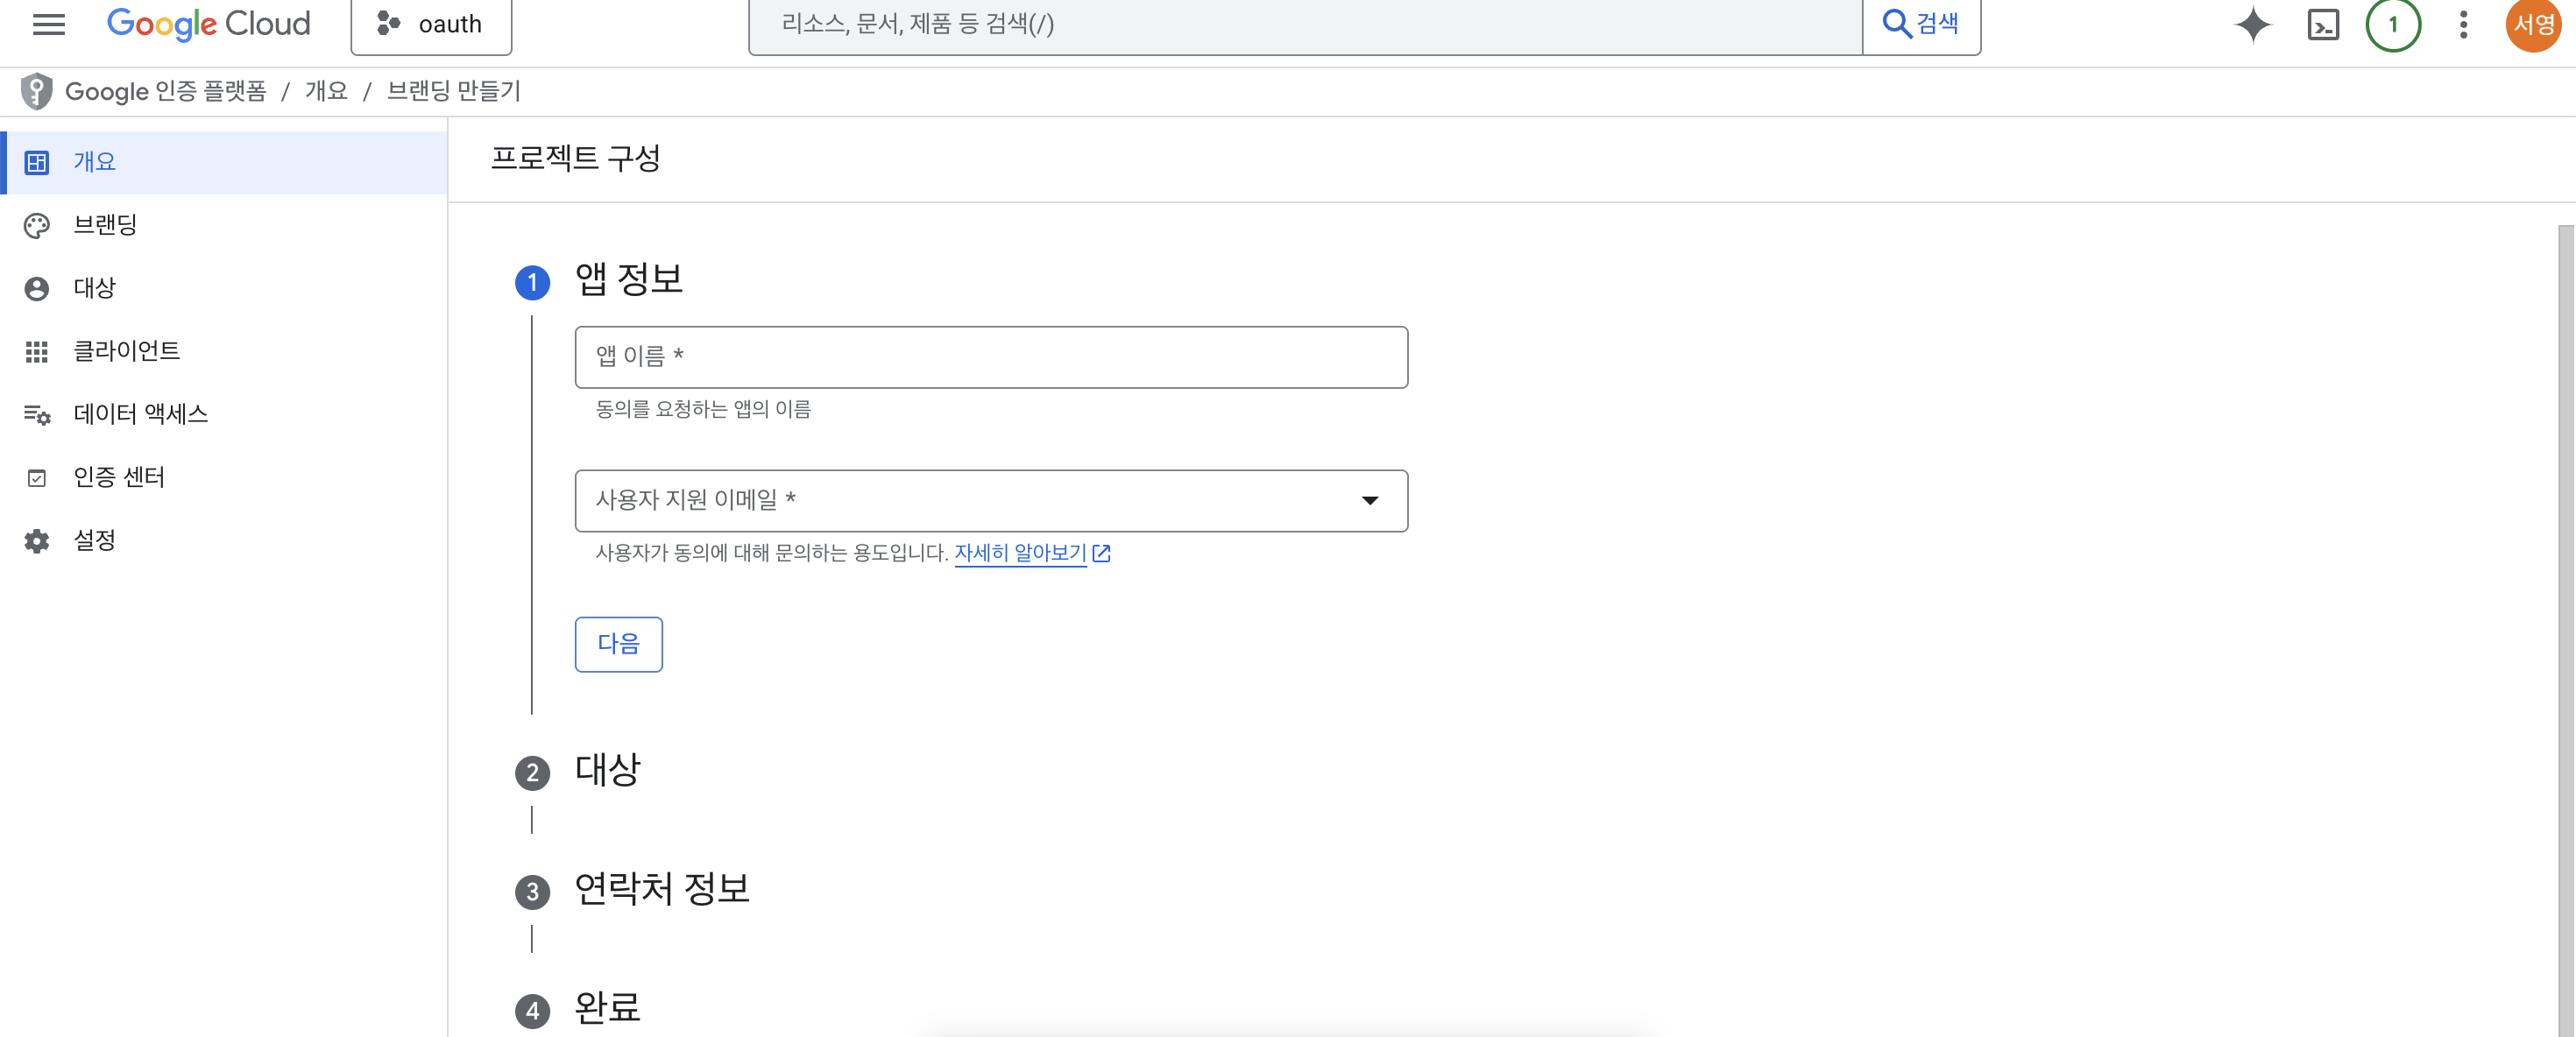Viewport: 2576px width, 1037px height.
Task: Click the orange 서영 account avatar
Action: (x=2533, y=24)
